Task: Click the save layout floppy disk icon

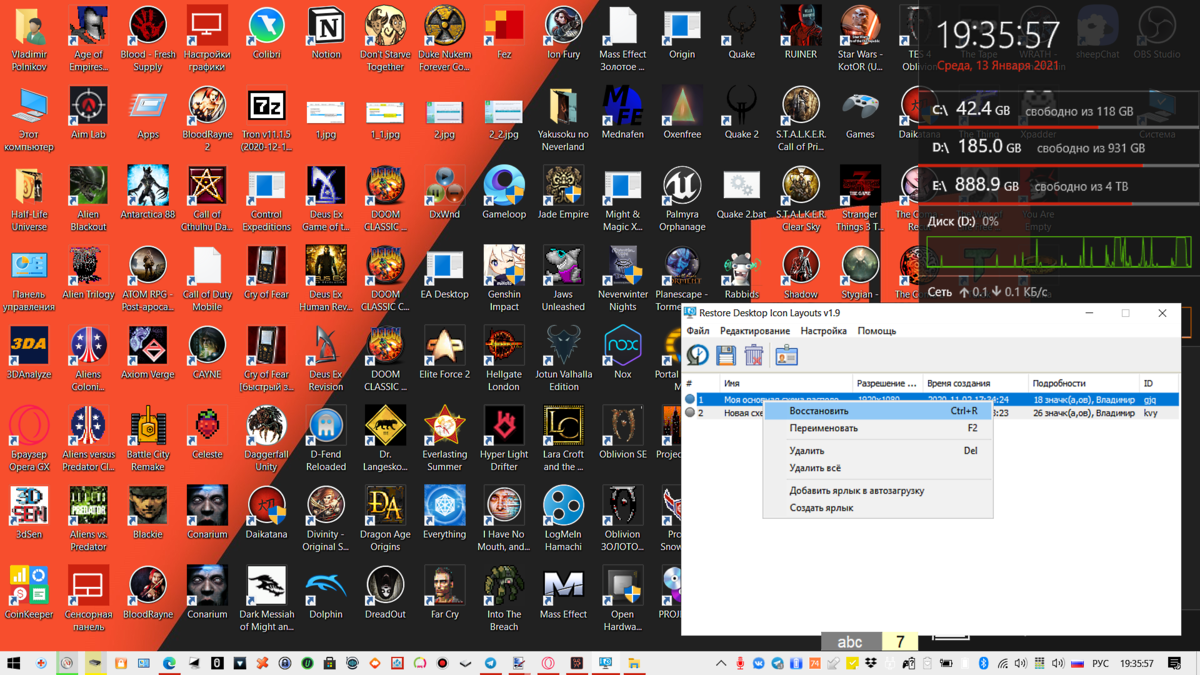Action: point(726,355)
